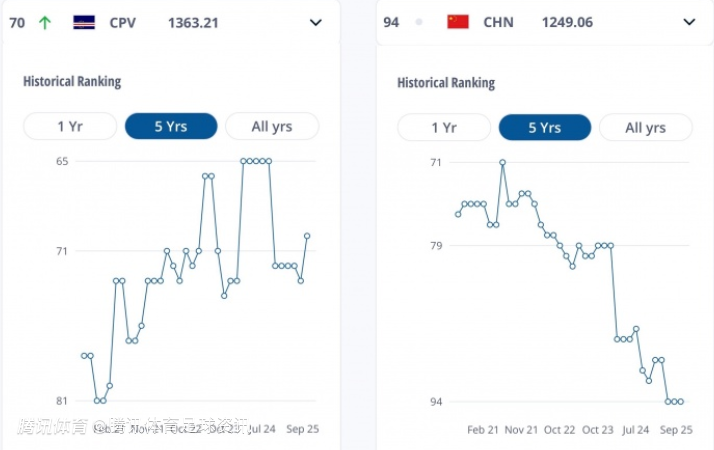Click the CHN team code label

pos(499,22)
